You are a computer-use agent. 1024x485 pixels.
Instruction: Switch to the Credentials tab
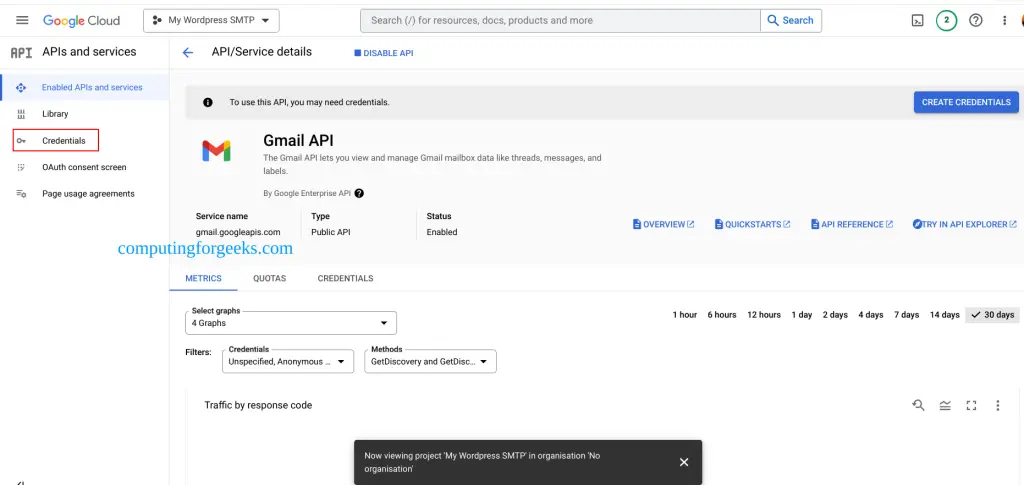pos(345,278)
